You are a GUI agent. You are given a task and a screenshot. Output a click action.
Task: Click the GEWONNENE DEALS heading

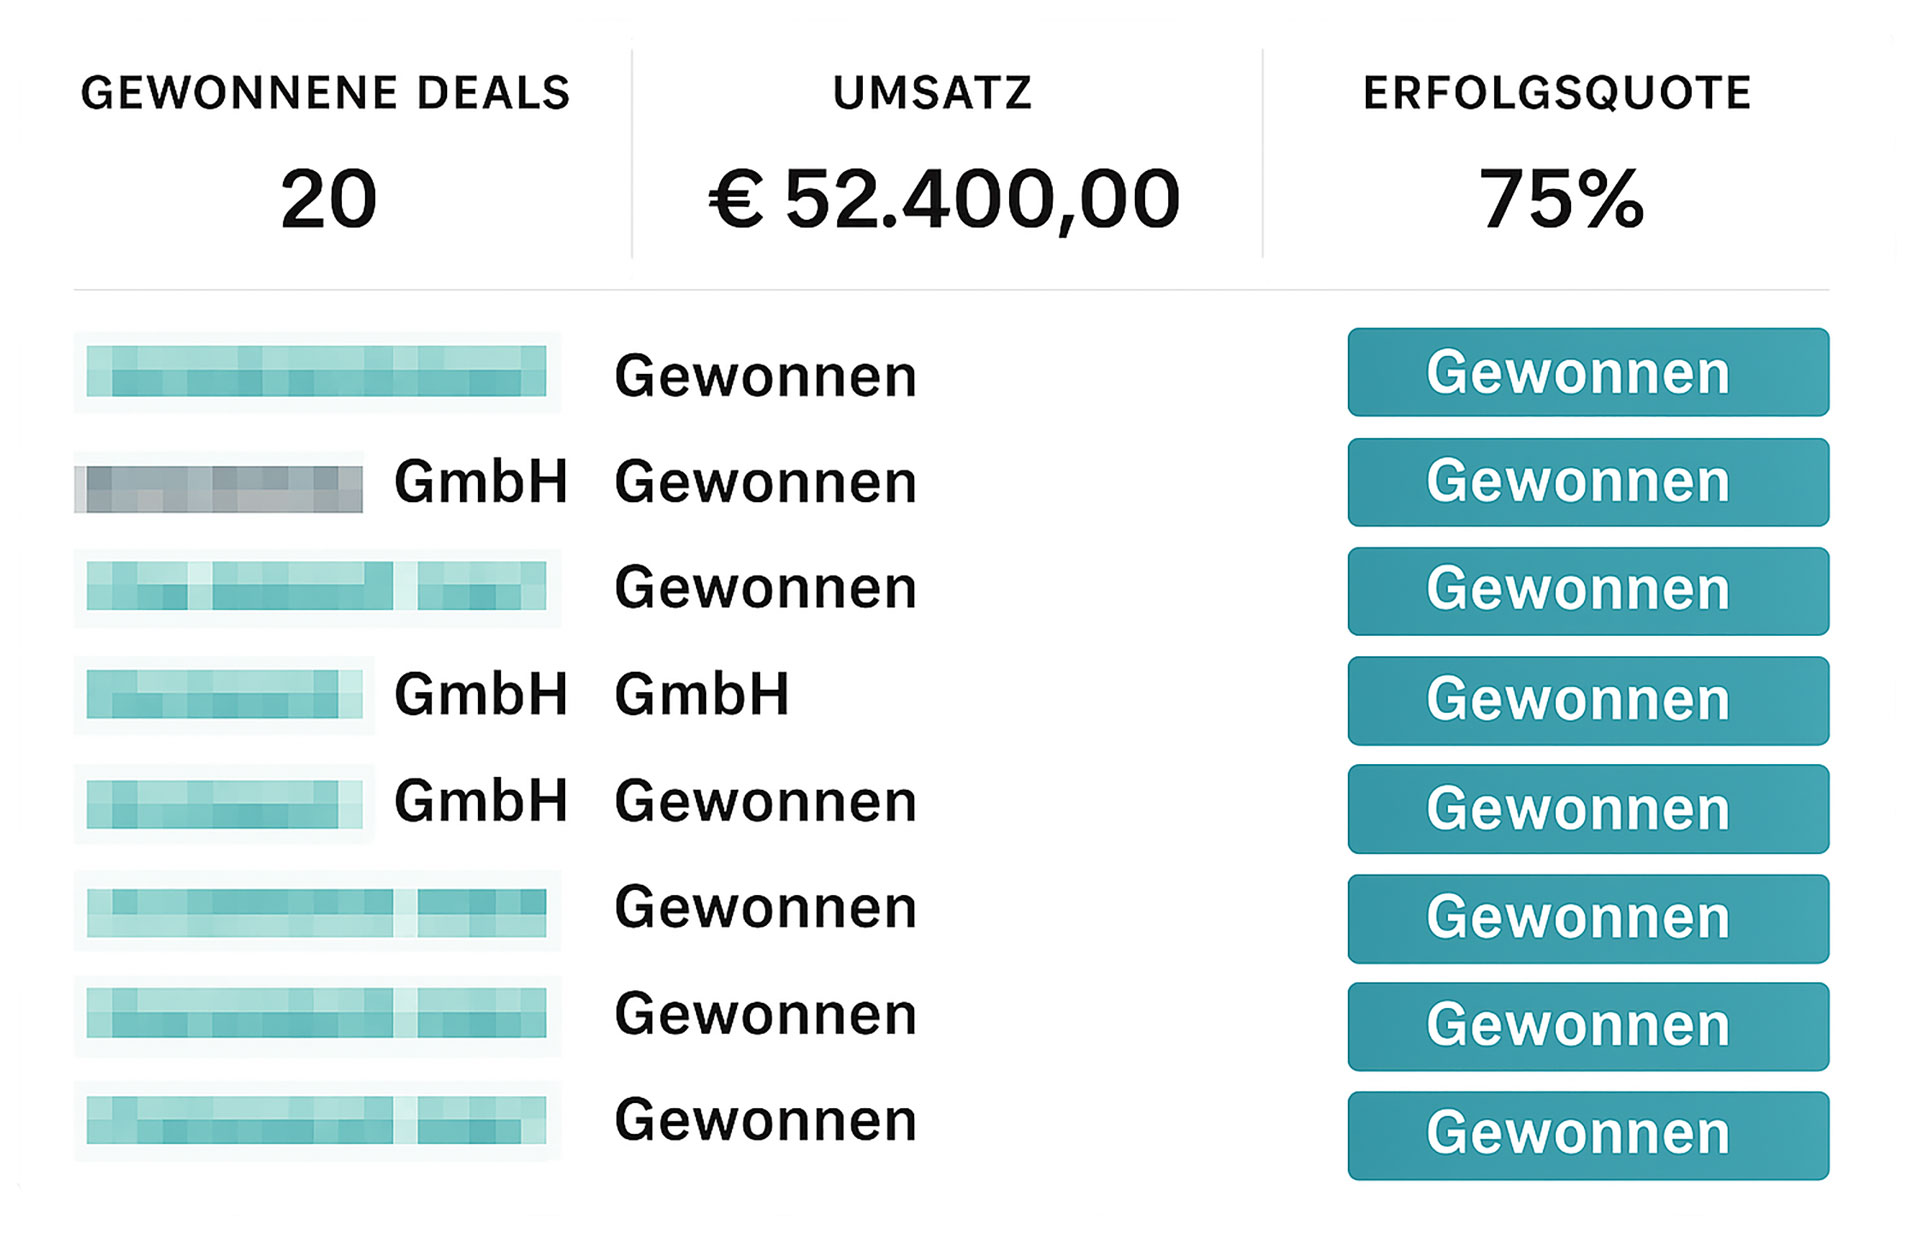pyautogui.click(x=325, y=93)
